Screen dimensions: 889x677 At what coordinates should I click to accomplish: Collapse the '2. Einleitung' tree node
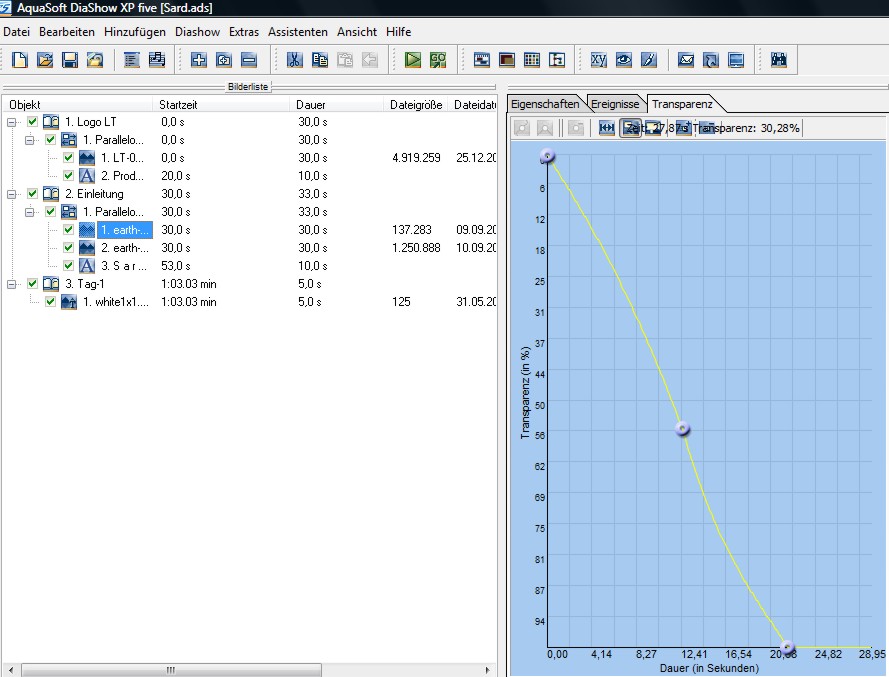pyautogui.click(x=12, y=194)
